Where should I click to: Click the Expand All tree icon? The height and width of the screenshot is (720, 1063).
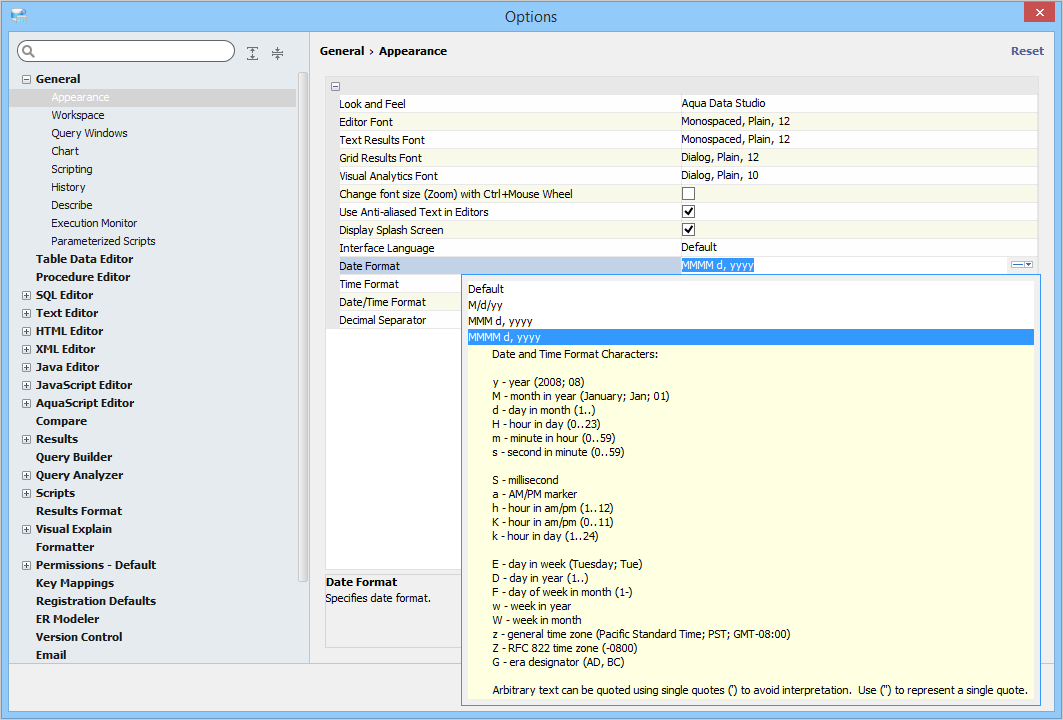(253, 53)
